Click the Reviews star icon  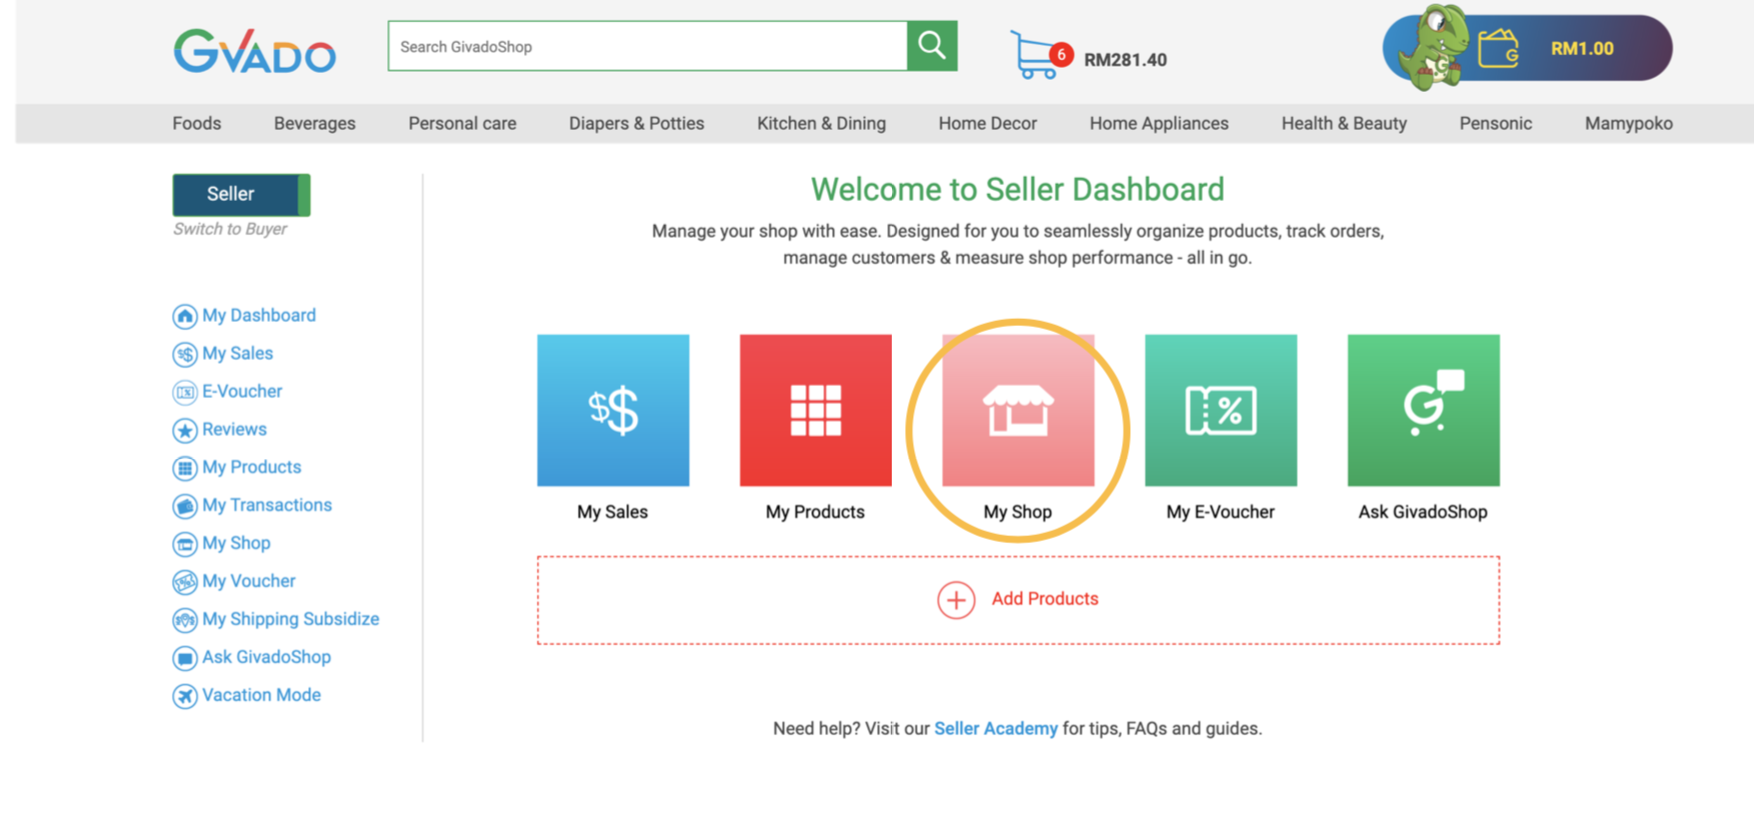point(185,431)
